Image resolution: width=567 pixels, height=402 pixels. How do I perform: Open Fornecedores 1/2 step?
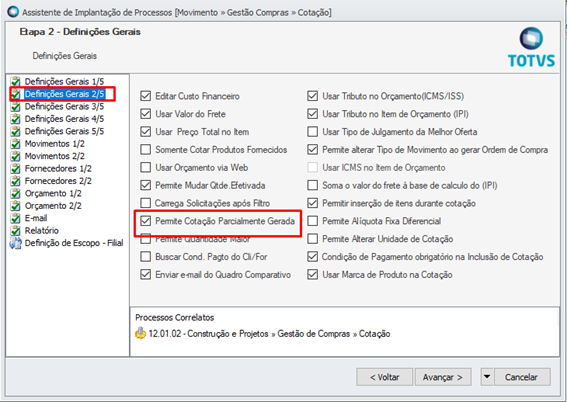tap(58, 168)
